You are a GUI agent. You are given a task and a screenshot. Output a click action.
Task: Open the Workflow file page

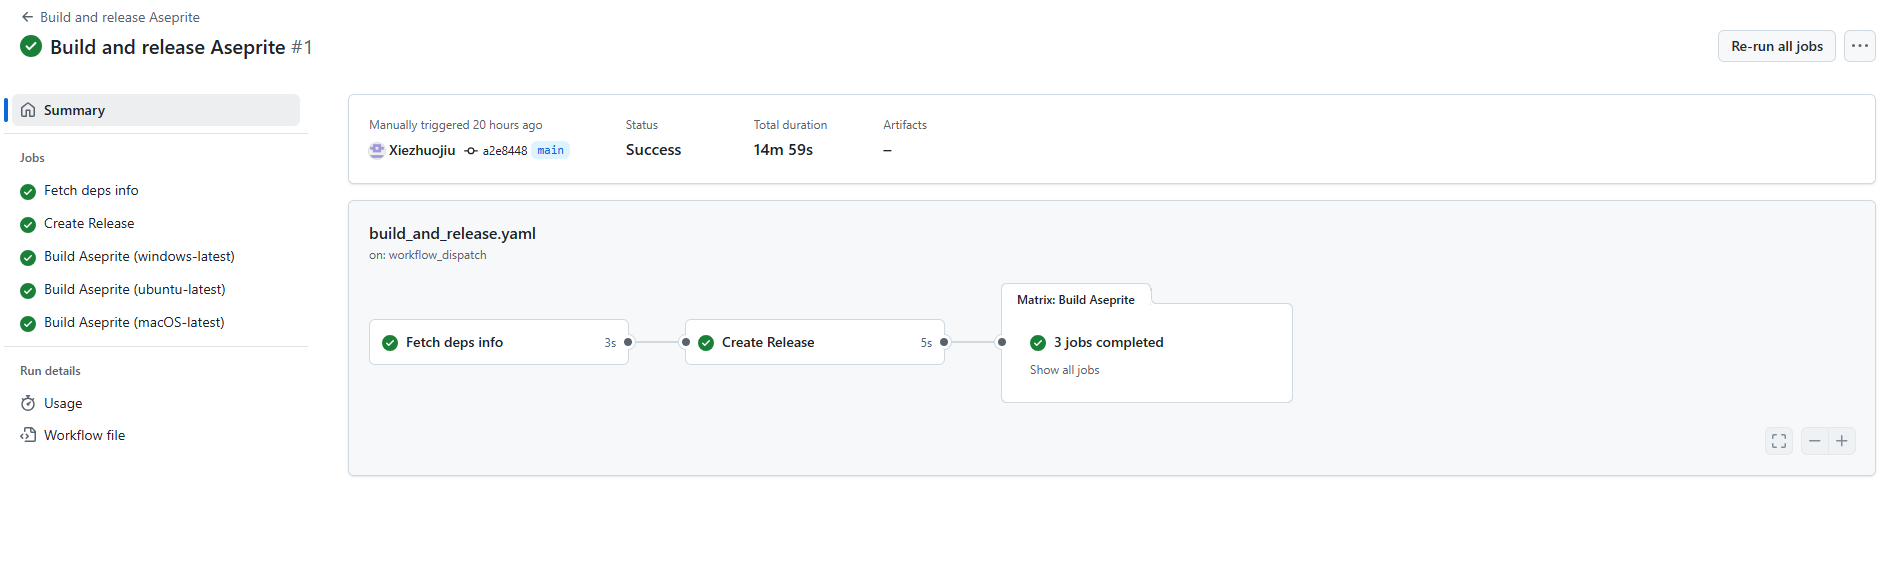click(x=84, y=435)
